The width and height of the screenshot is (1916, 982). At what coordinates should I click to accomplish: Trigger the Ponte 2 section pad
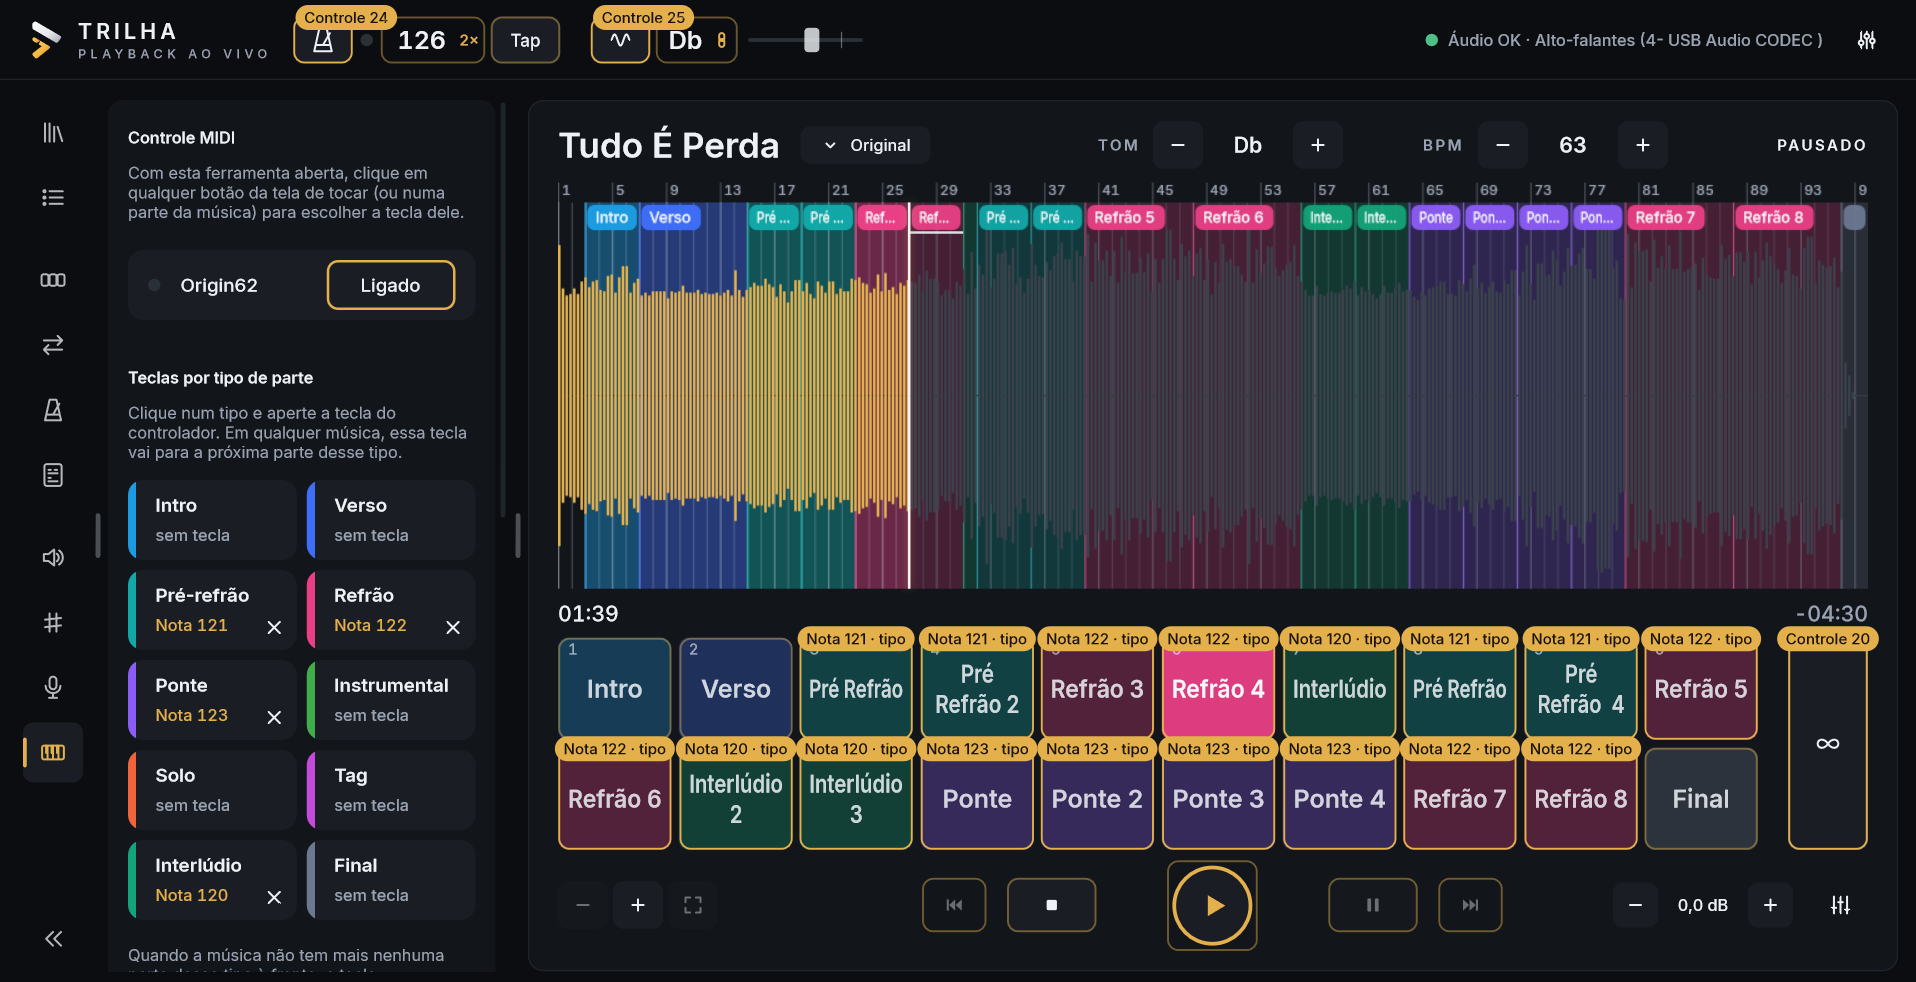1097,799
